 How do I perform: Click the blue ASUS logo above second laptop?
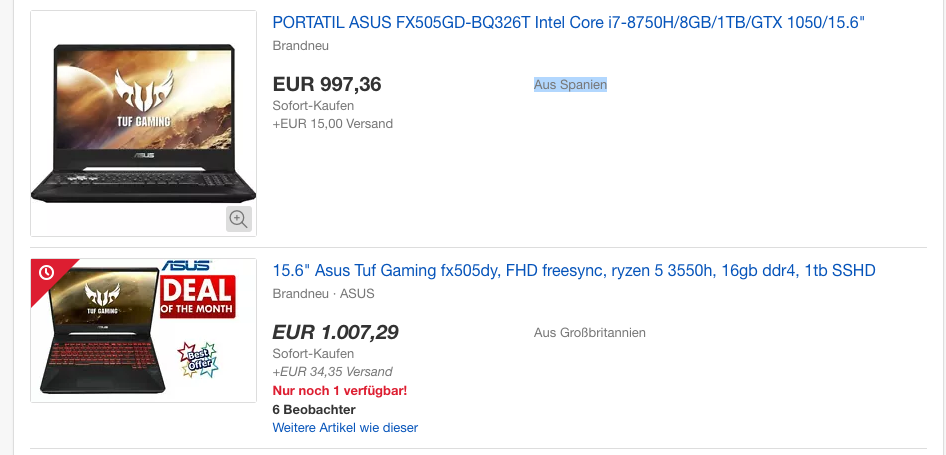(187, 265)
